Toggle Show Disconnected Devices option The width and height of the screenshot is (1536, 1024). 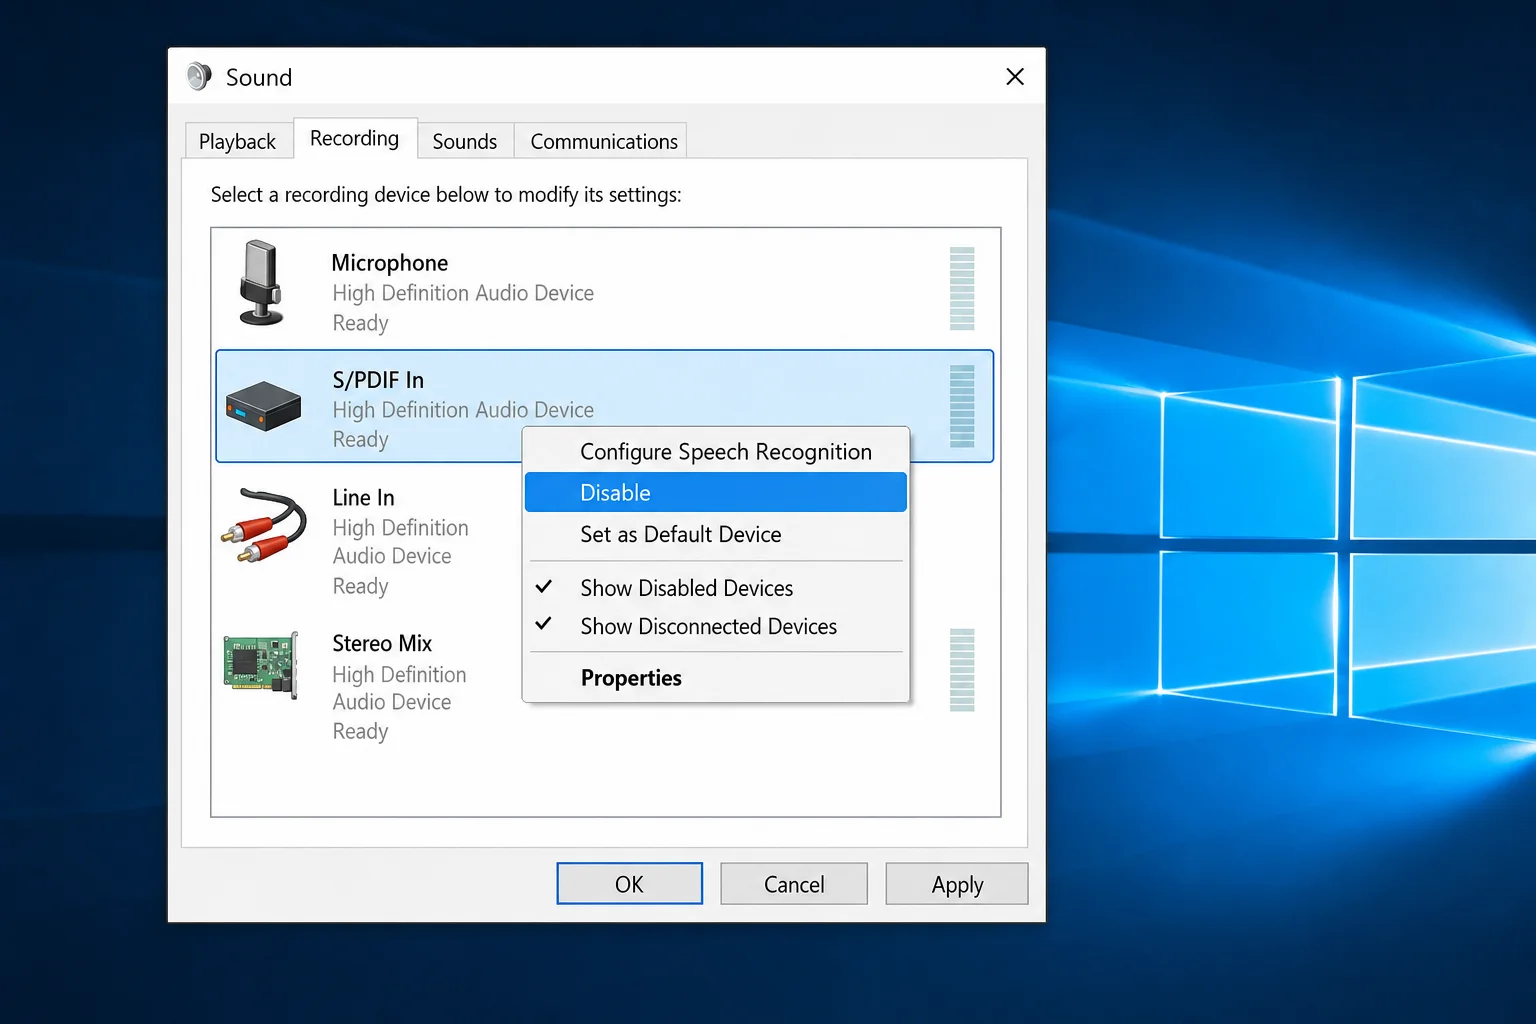tap(716, 627)
